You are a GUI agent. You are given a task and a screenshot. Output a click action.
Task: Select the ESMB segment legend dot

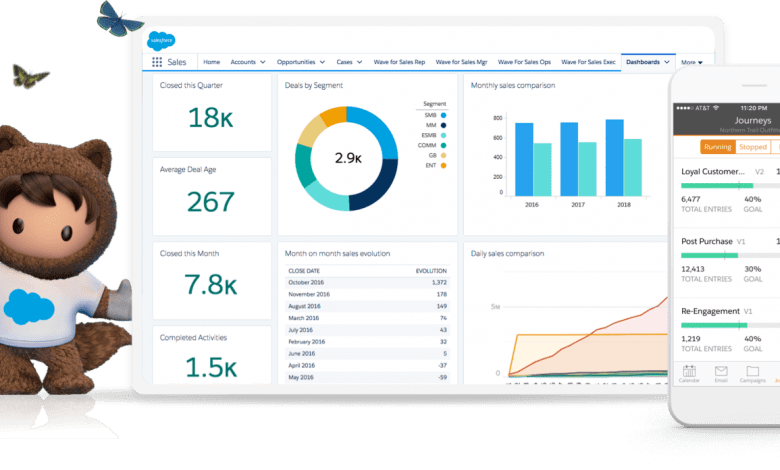click(443, 135)
